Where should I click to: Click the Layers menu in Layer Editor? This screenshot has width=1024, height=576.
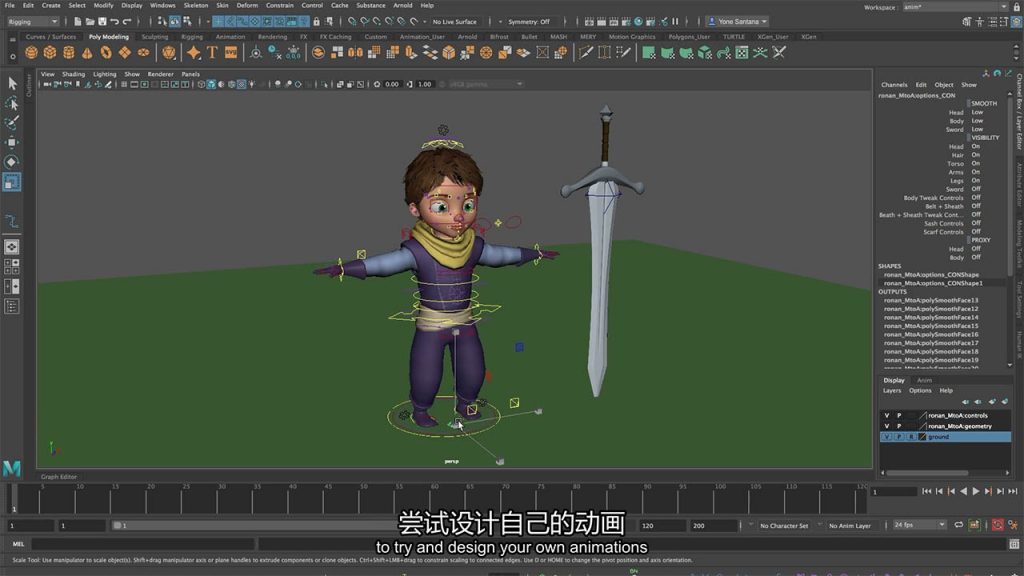tap(892, 391)
